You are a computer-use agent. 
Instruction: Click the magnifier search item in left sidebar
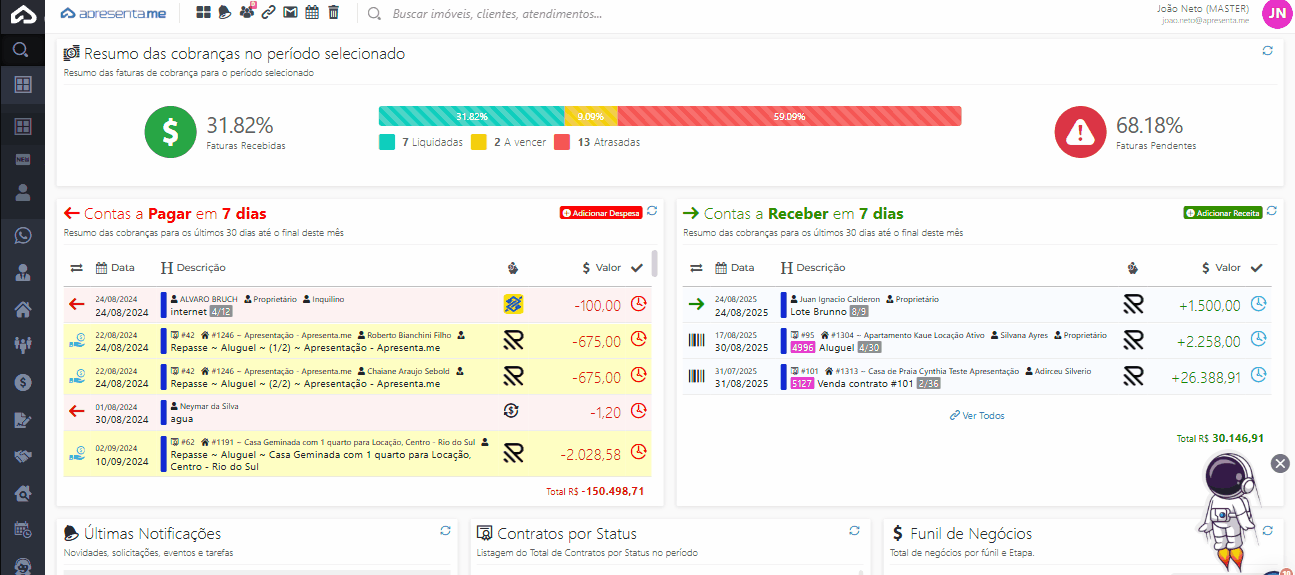click(x=21, y=49)
